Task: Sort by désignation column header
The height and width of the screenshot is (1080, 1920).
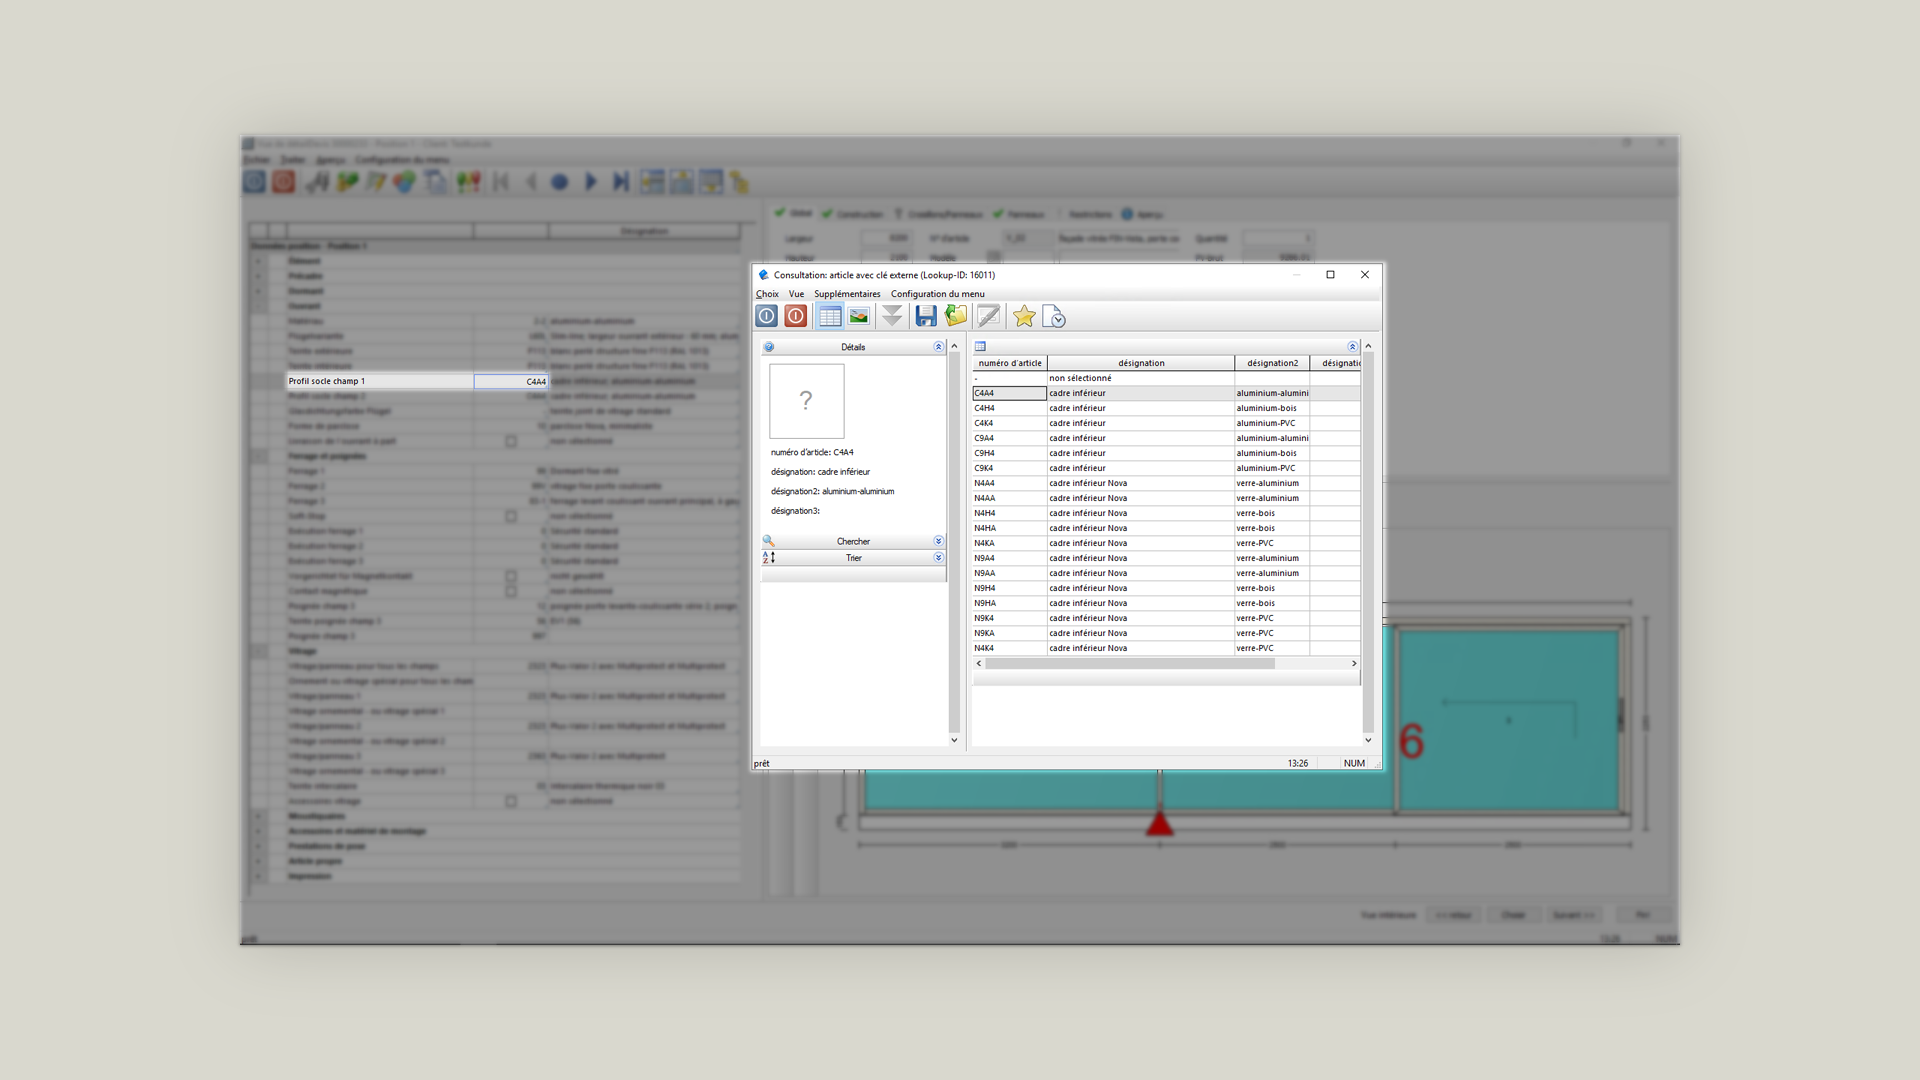Action: pyautogui.click(x=1141, y=363)
